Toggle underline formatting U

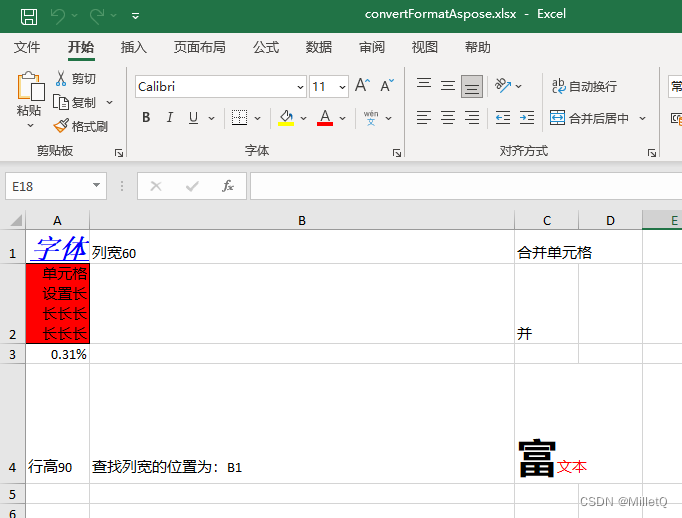pos(194,117)
